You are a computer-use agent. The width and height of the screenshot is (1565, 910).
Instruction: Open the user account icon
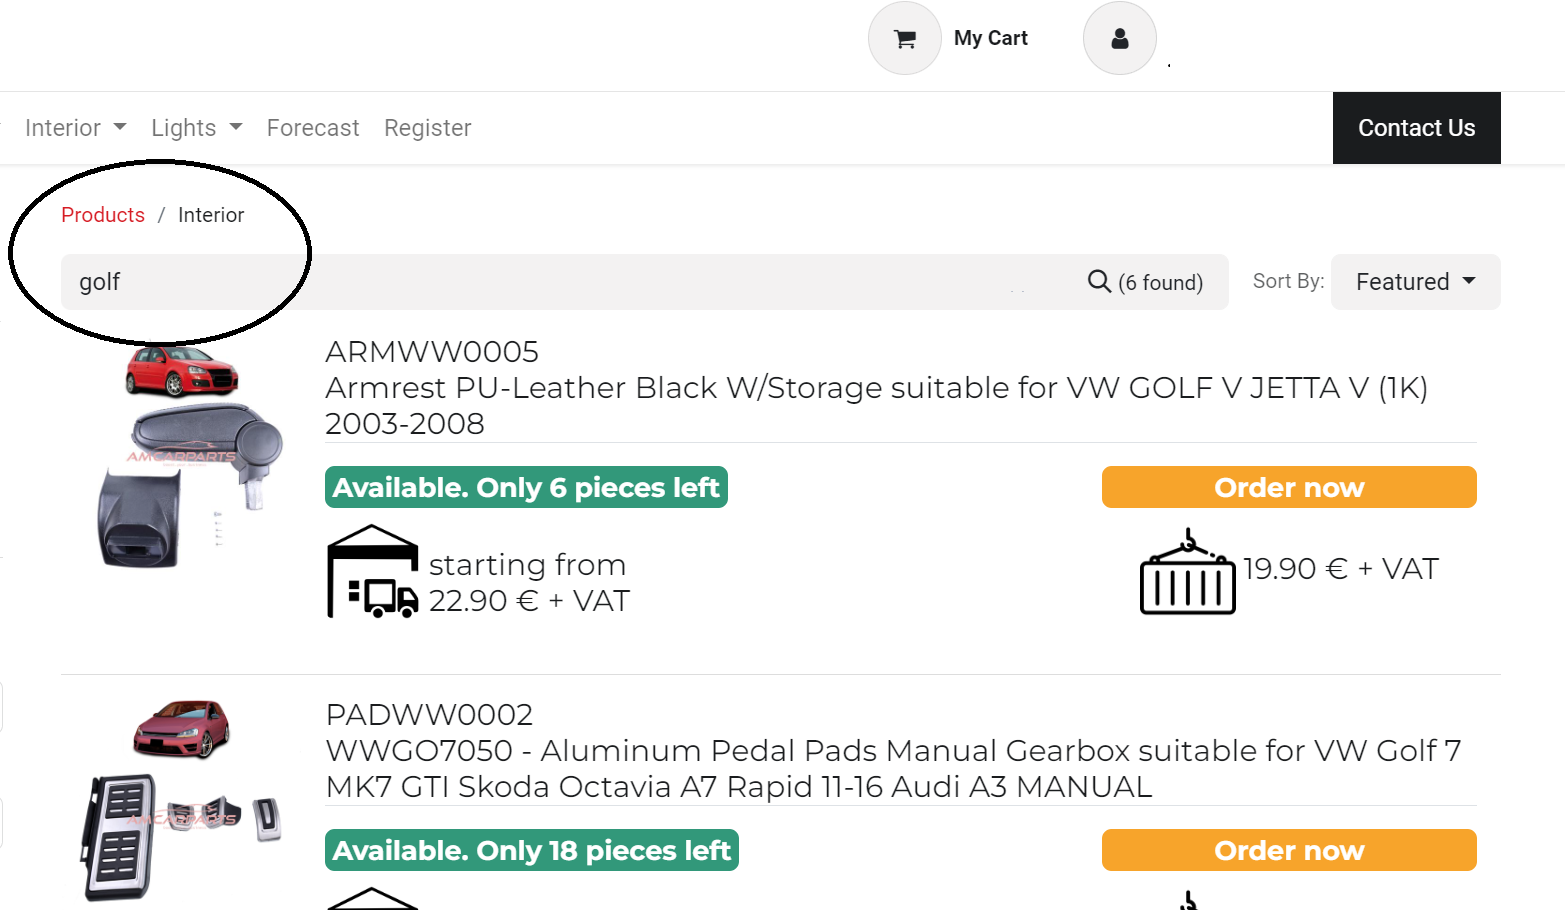(x=1120, y=38)
